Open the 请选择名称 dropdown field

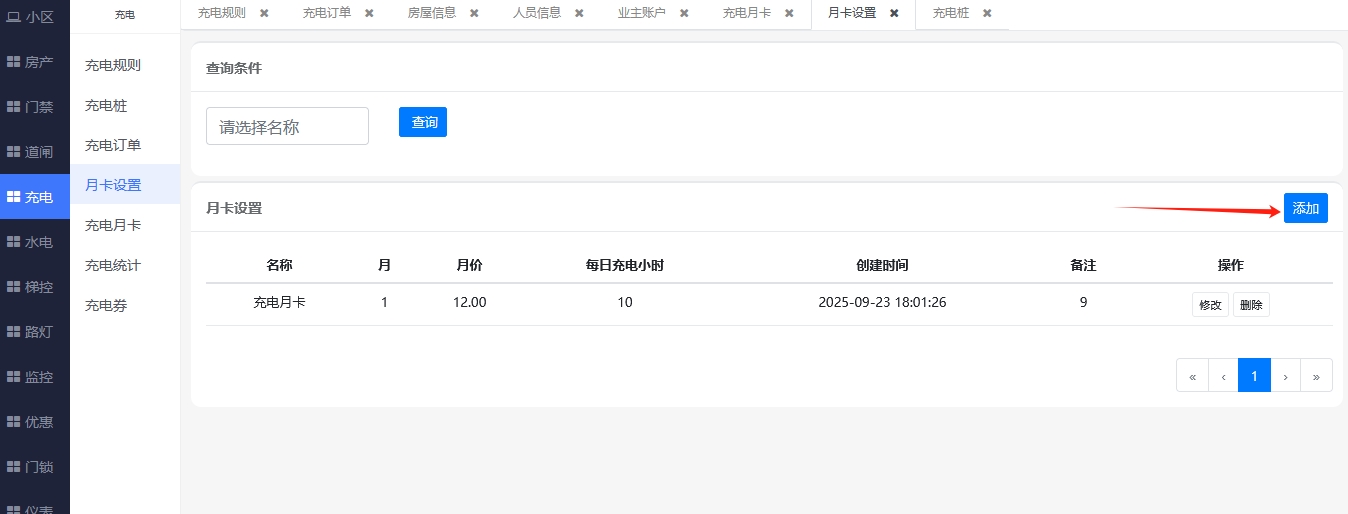[x=287, y=126]
